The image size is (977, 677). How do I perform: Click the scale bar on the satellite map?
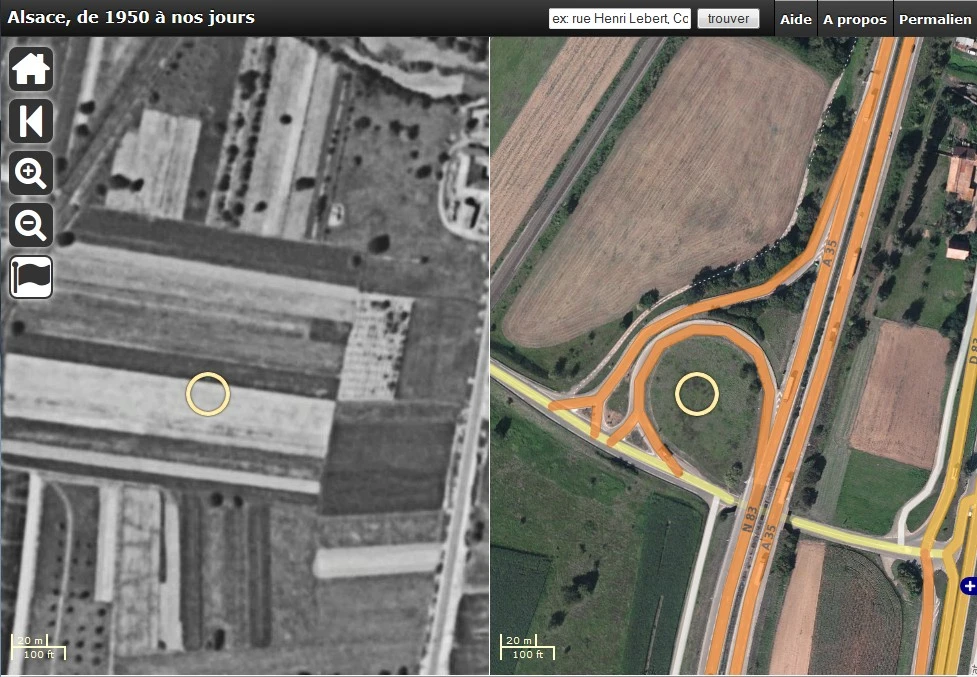tap(527, 647)
